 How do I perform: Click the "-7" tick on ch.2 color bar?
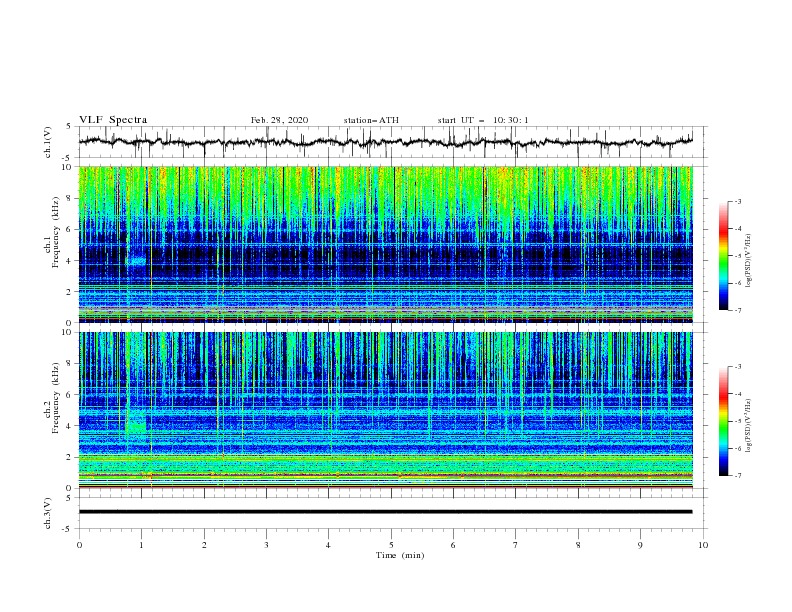(738, 476)
